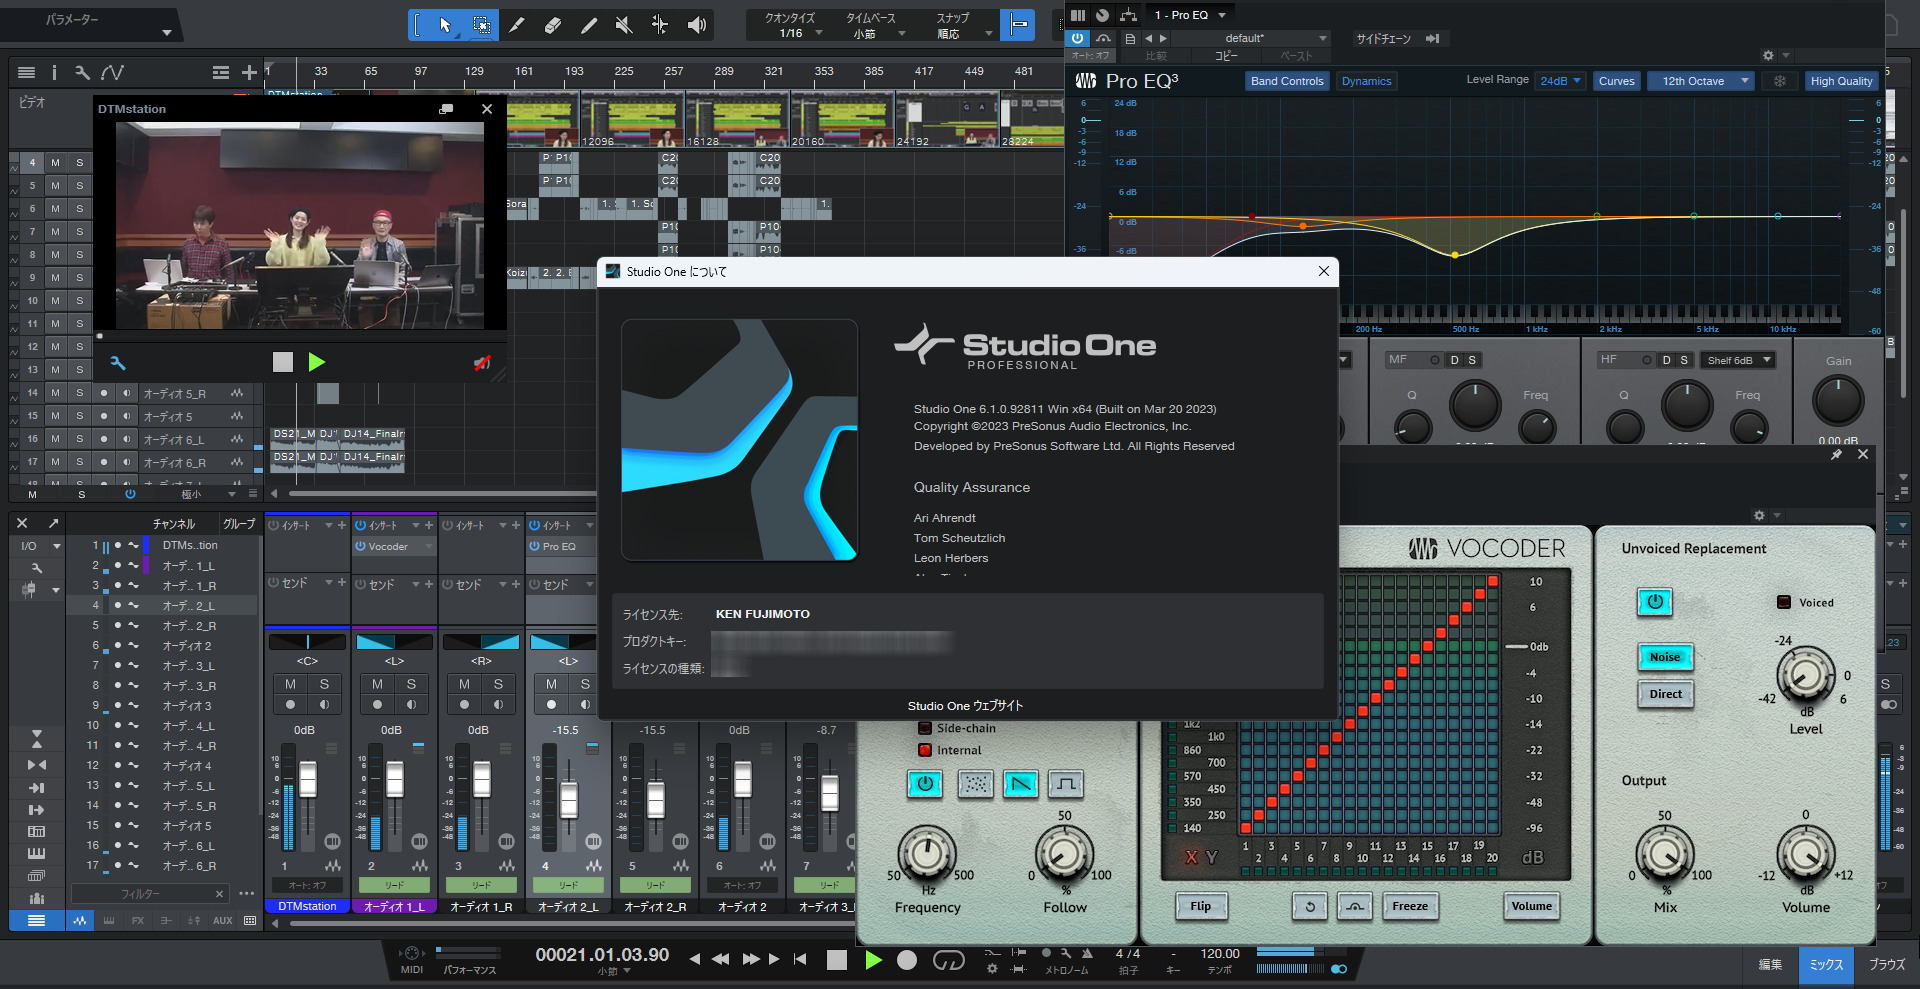This screenshot has width=1920, height=989.
Task: Open the metronome settings wrench in the transport
Action: click(x=1066, y=953)
